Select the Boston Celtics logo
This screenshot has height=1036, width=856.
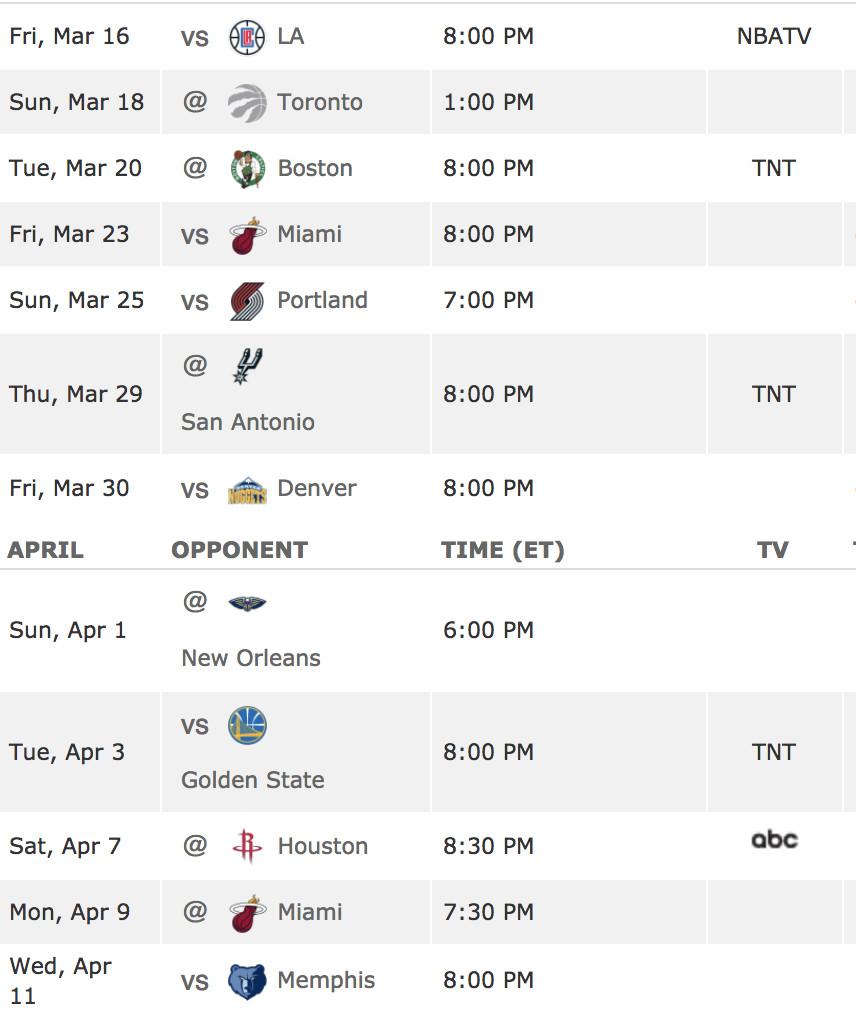pos(247,169)
